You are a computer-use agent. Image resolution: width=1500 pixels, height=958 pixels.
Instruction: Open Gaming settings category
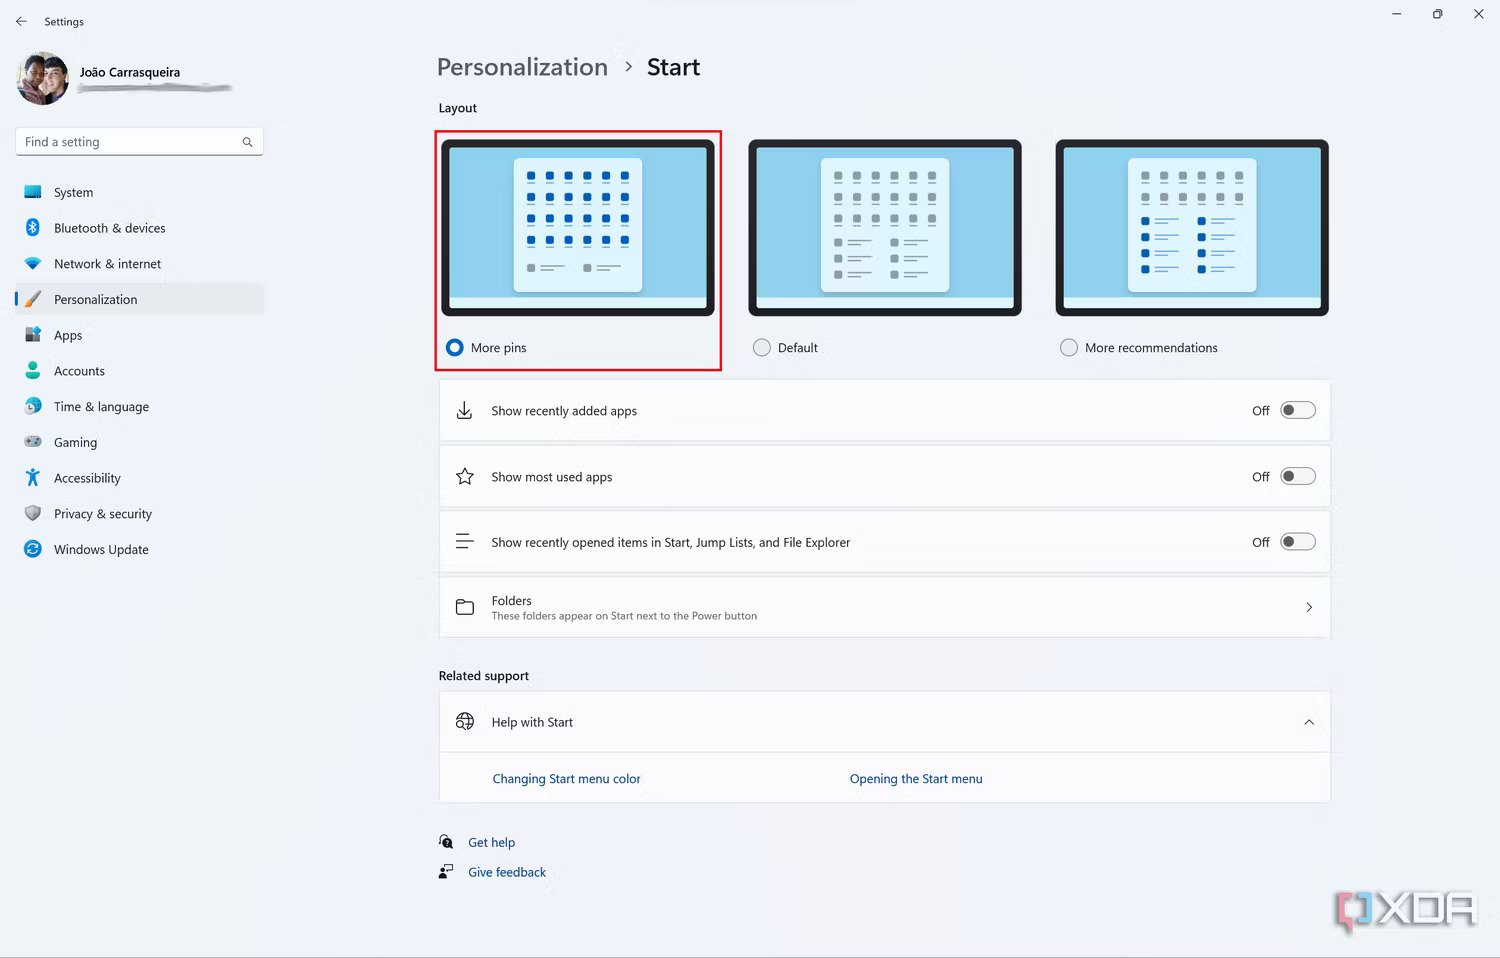[x=140, y=442]
